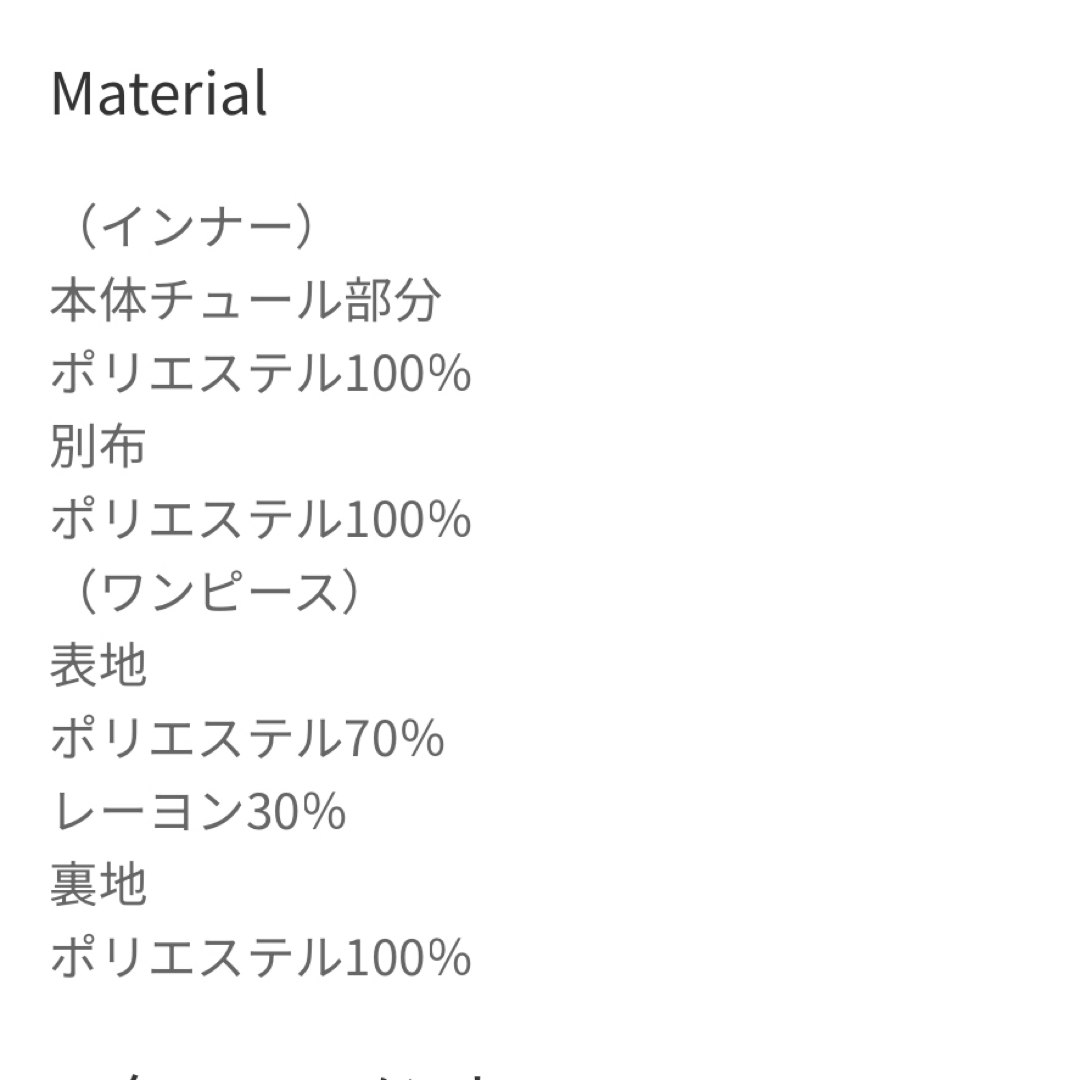Click the ポリエステル70% line

247,738
